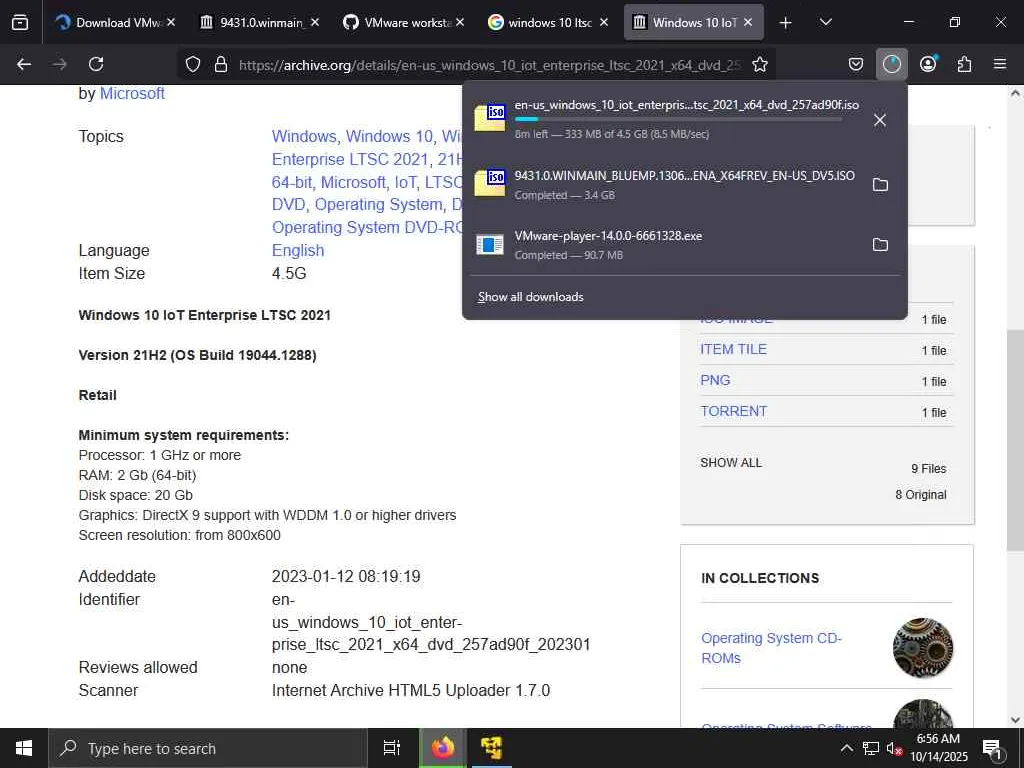Viewport: 1024px width, 768px height.
Task: Open the muted volume tray icon
Action: point(894,748)
